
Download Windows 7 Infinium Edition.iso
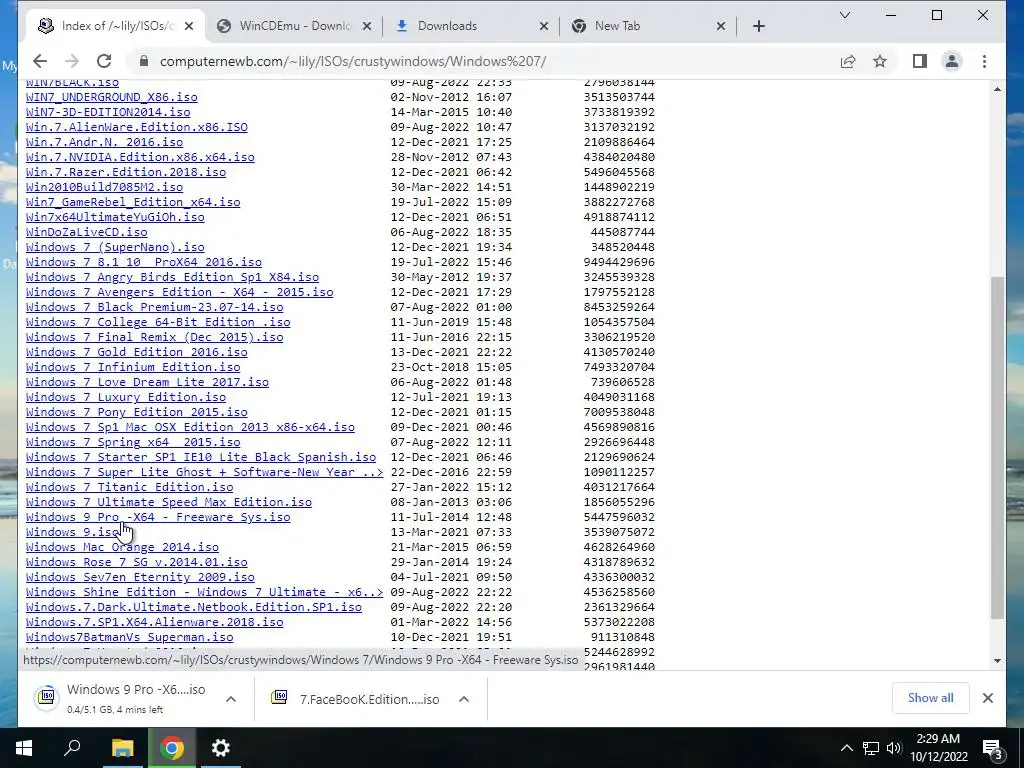pos(133,368)
